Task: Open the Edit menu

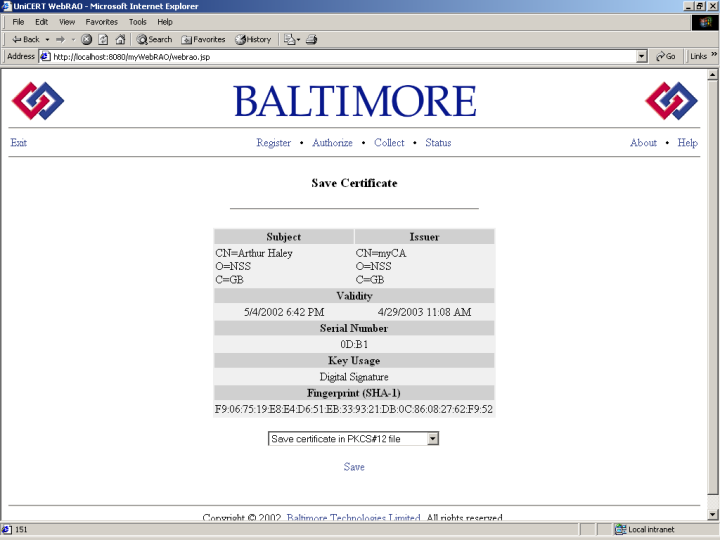Action: click(41, 22)
